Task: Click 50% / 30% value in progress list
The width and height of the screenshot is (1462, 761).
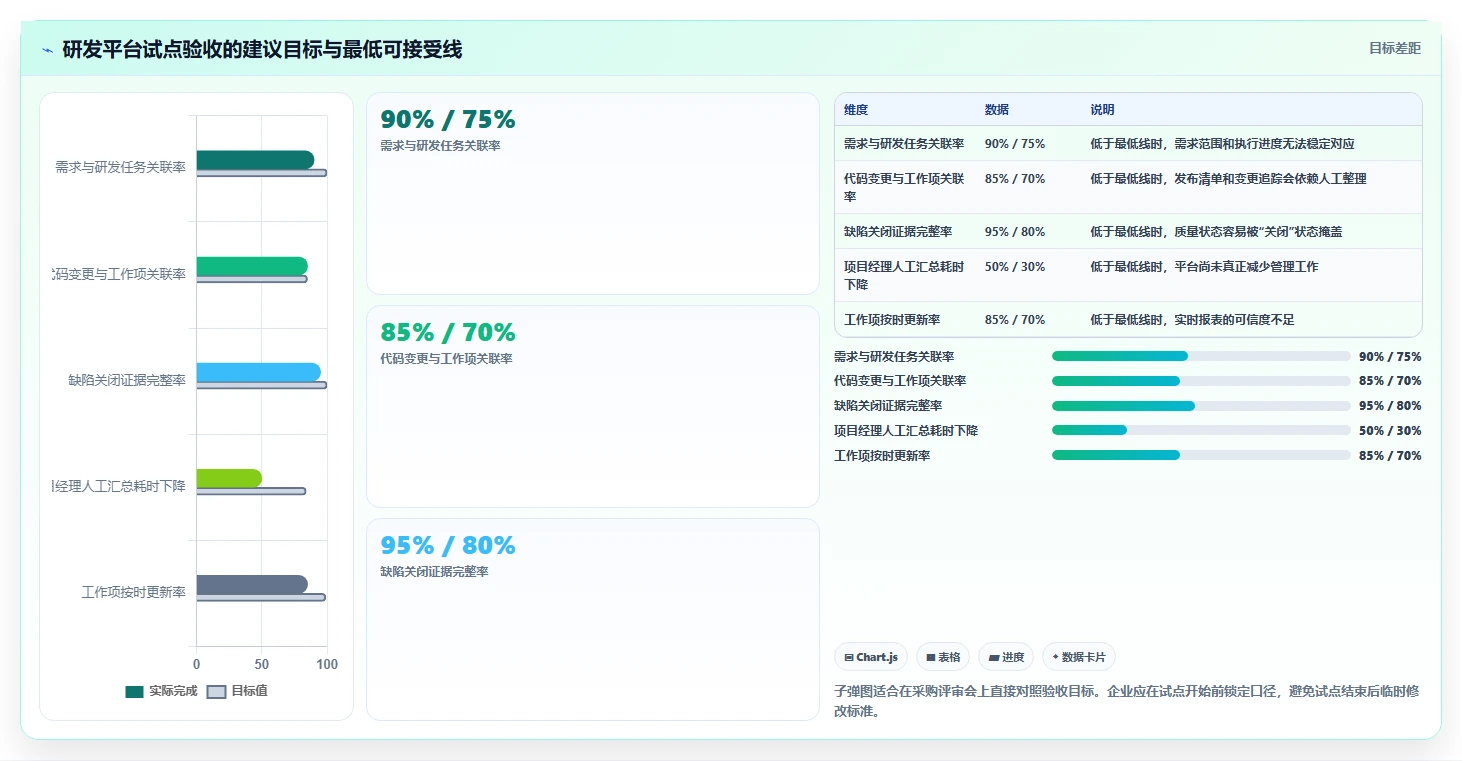Action: [x=1390, y=431]
